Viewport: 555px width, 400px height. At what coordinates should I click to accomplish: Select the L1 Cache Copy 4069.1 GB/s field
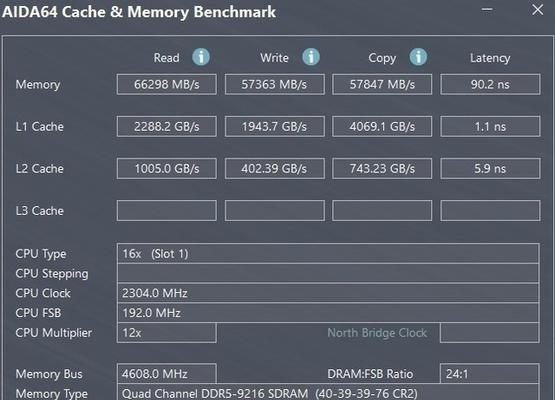382,126
